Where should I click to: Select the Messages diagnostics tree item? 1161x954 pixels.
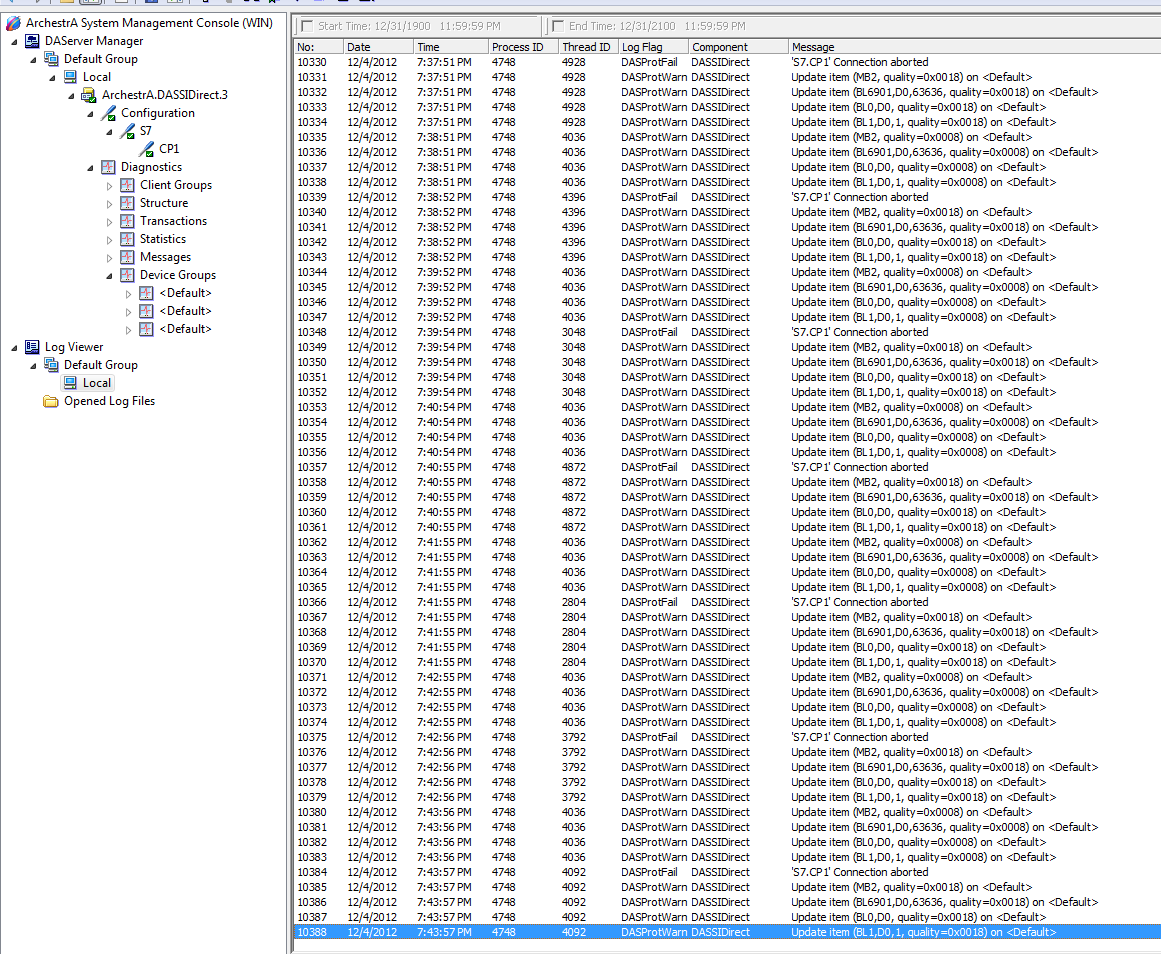click(x=165, y=257)
